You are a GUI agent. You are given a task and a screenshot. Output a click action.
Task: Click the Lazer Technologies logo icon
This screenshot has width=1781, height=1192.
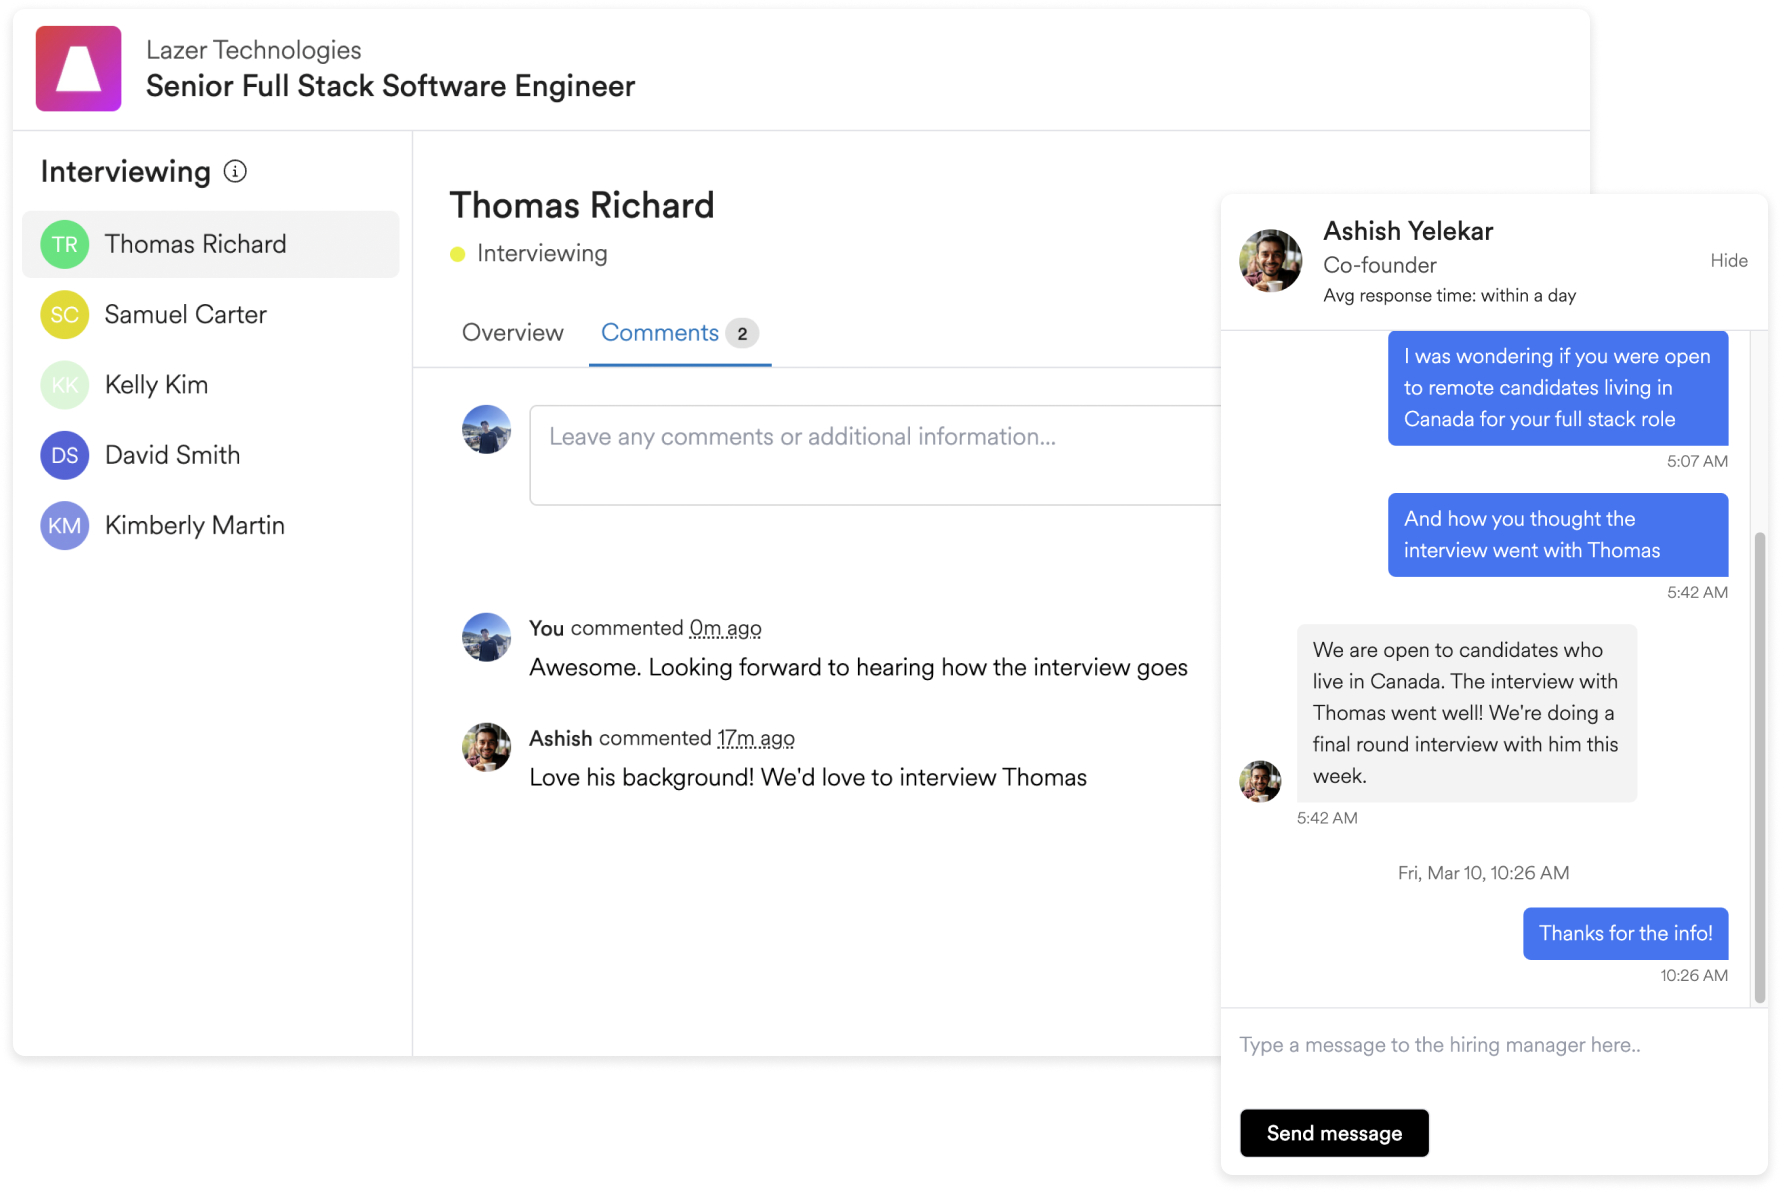[x=78, y=68]
